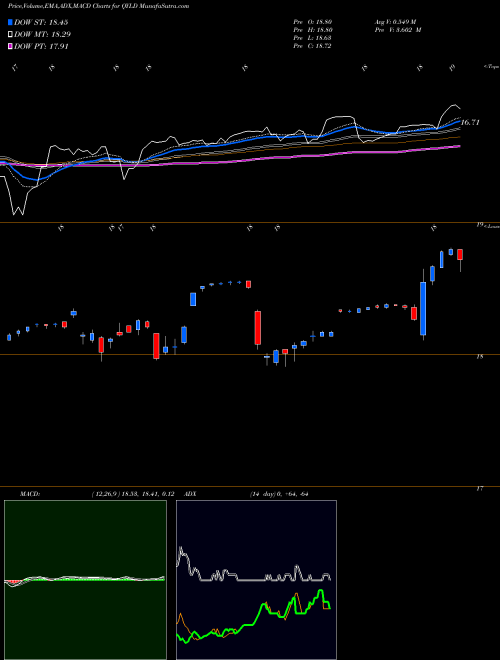
Task: Click the 18 price axis label
Action: pos(479,357)
